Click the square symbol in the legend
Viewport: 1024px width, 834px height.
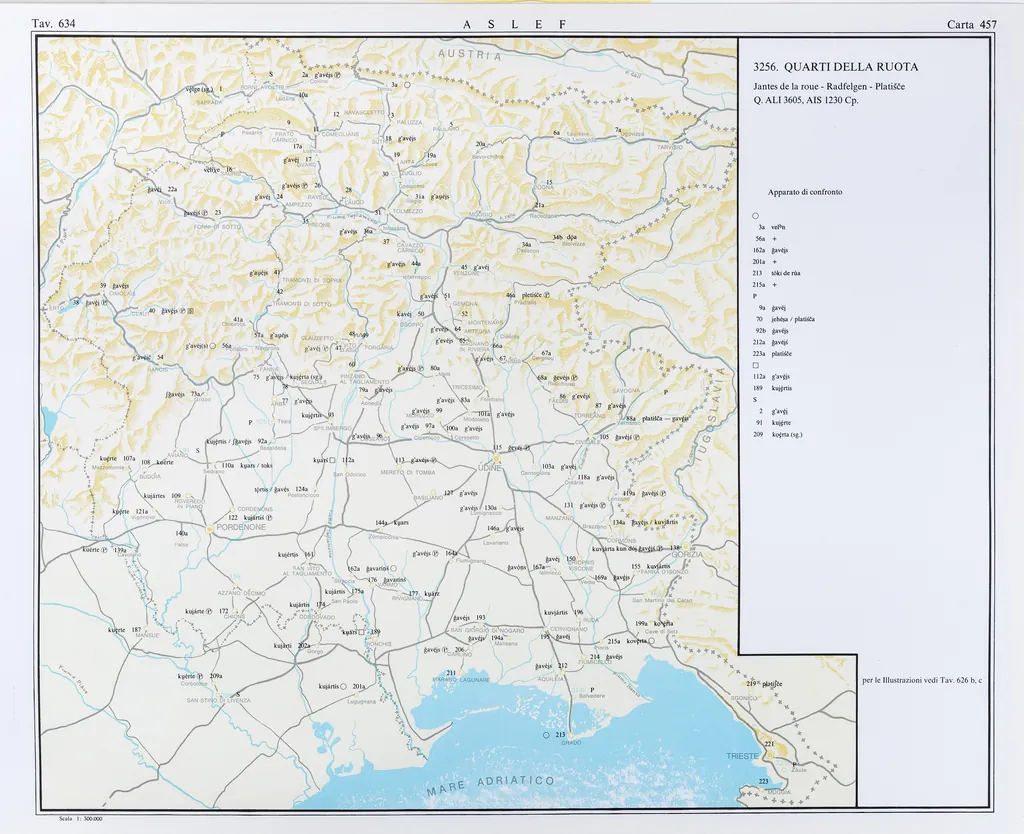coord(755,365)
